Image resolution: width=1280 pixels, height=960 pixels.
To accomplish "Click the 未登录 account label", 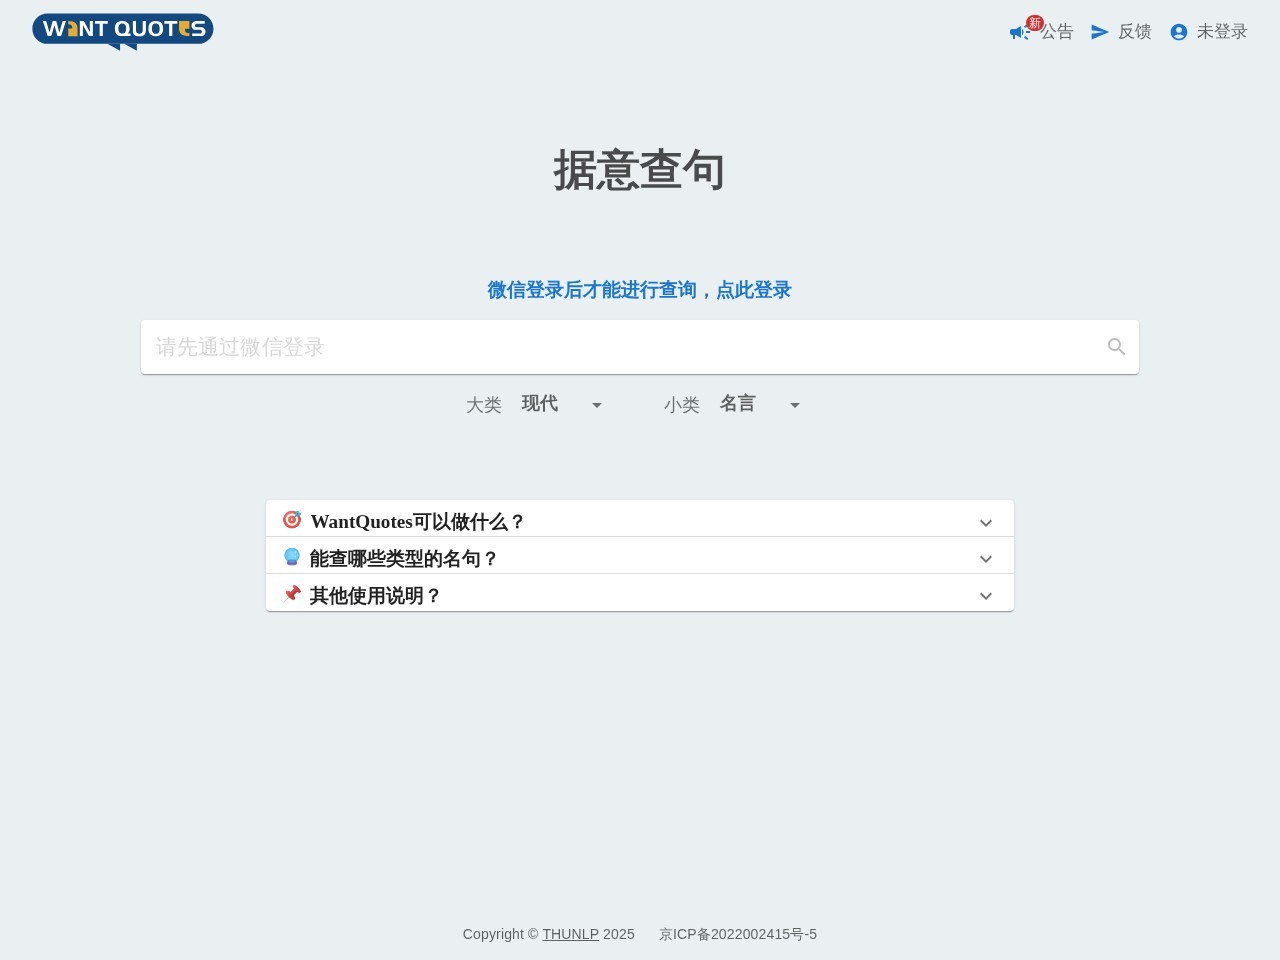I will click(x=1222, y=32).
